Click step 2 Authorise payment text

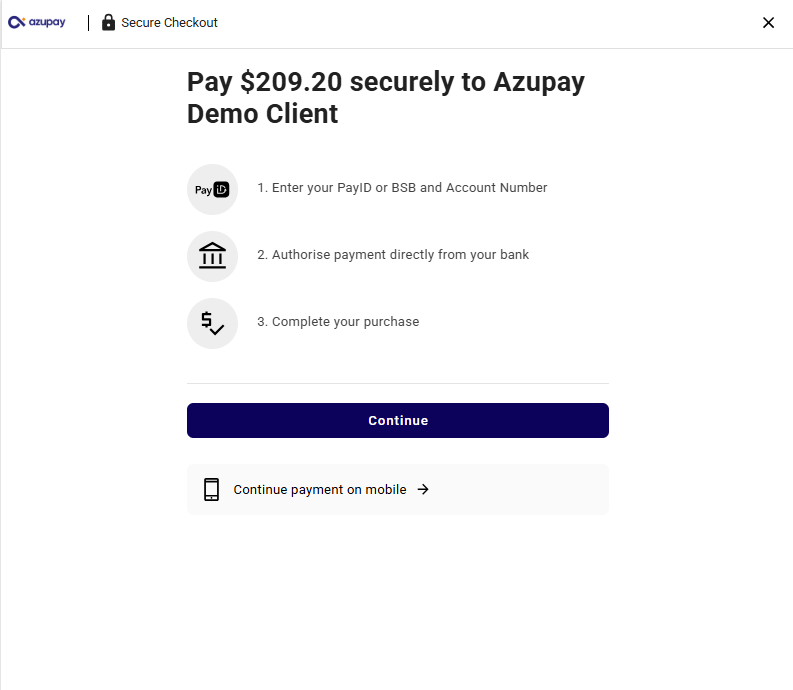point(393,254)
